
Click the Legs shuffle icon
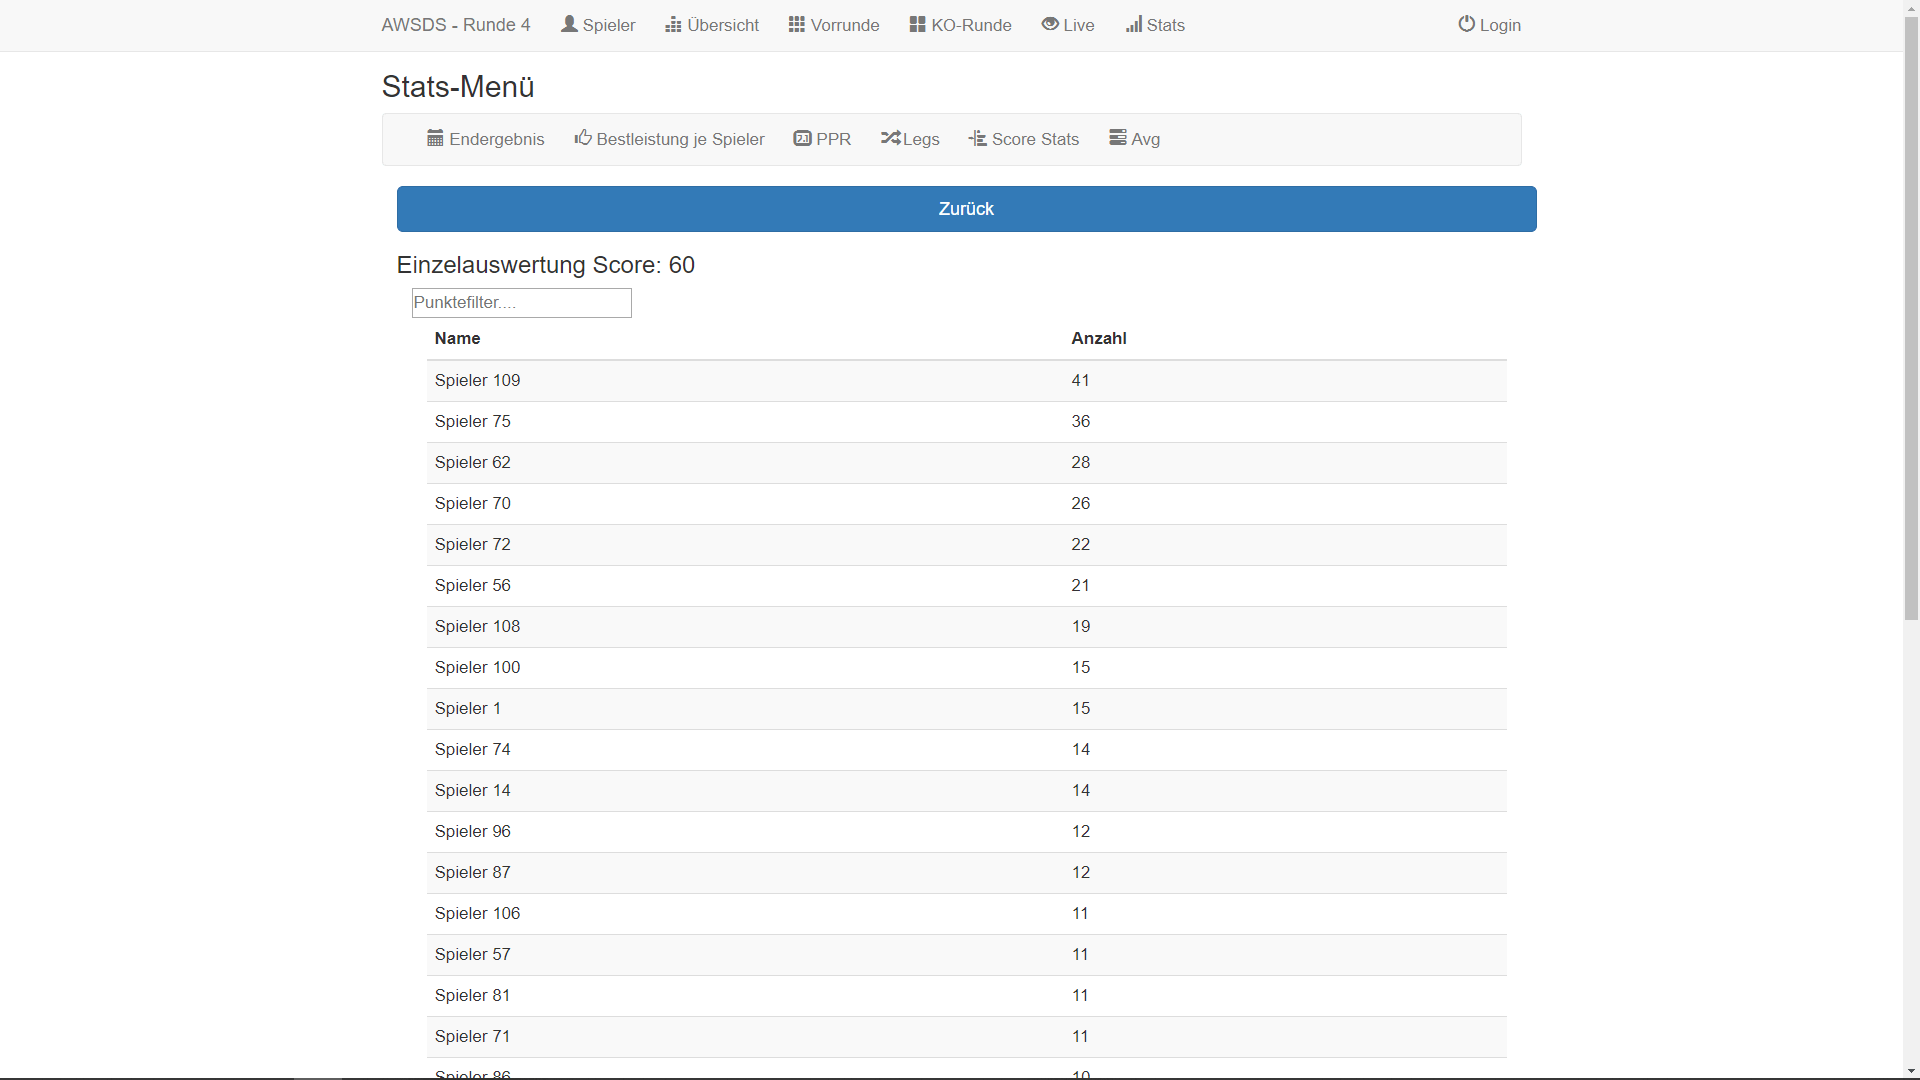890,138
